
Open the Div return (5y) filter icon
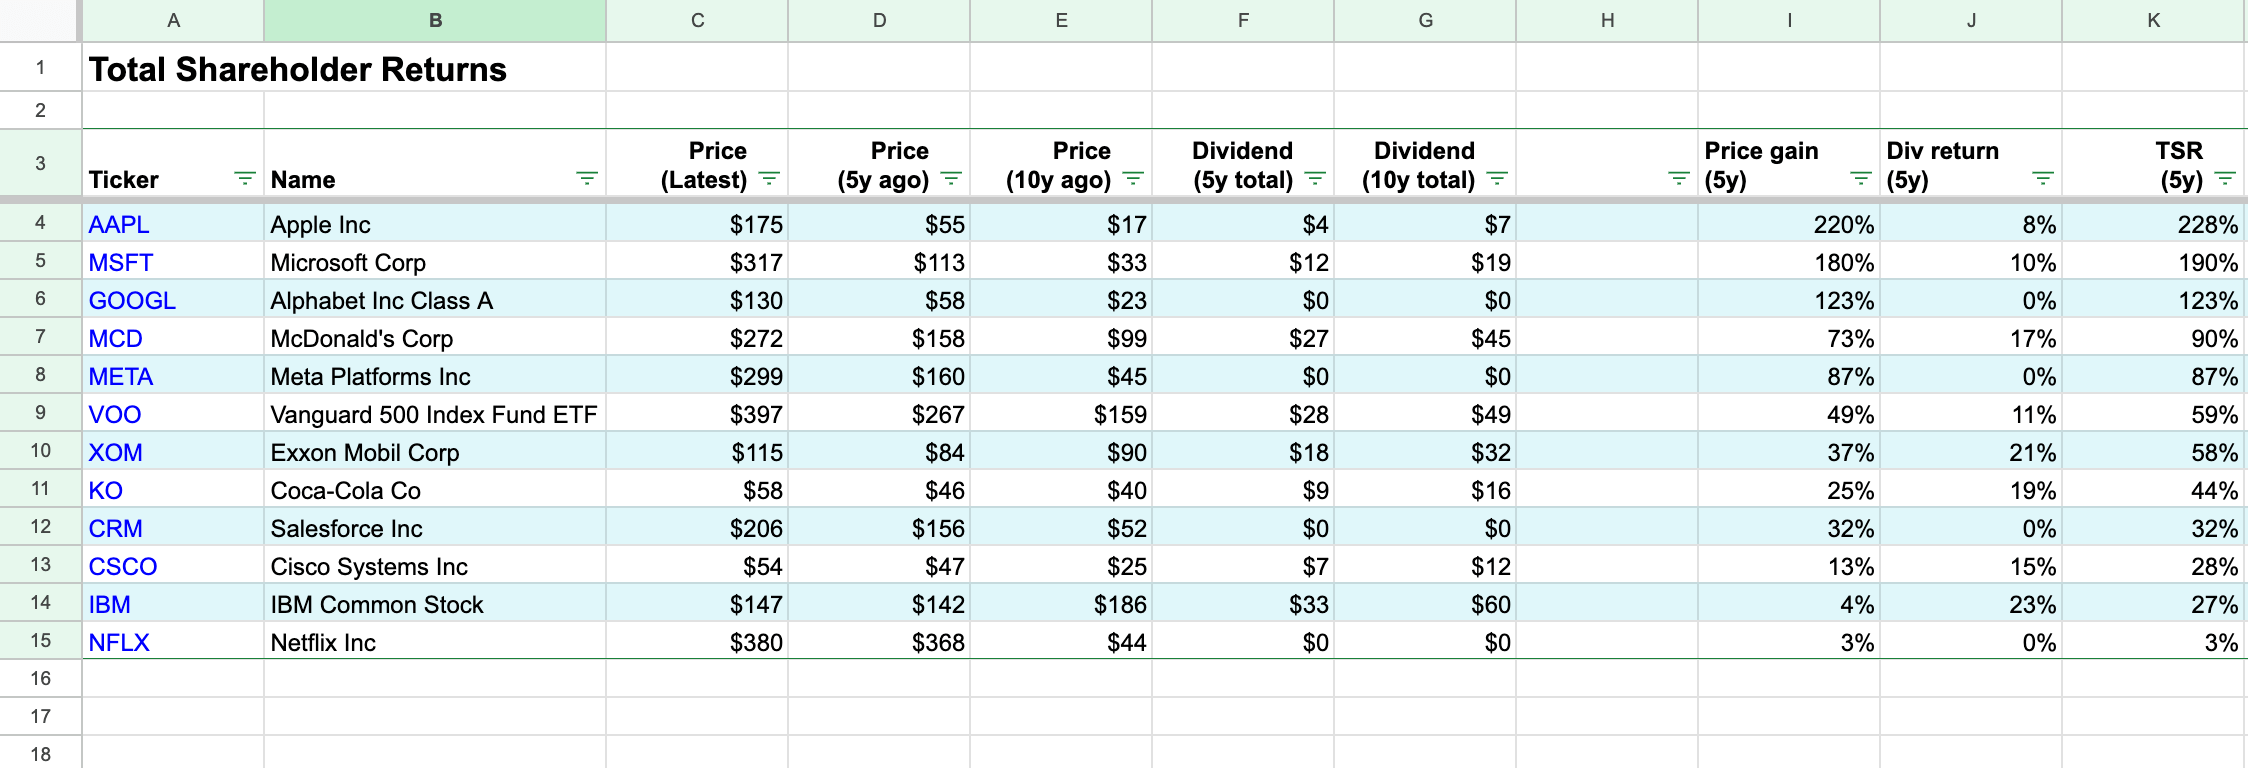pos(2043,179)
